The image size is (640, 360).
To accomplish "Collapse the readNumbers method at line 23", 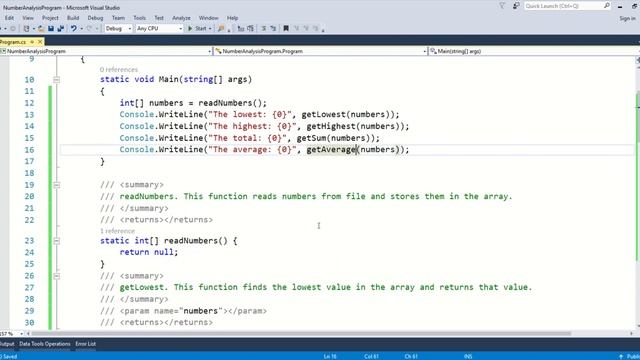I will tap(57, 241).
